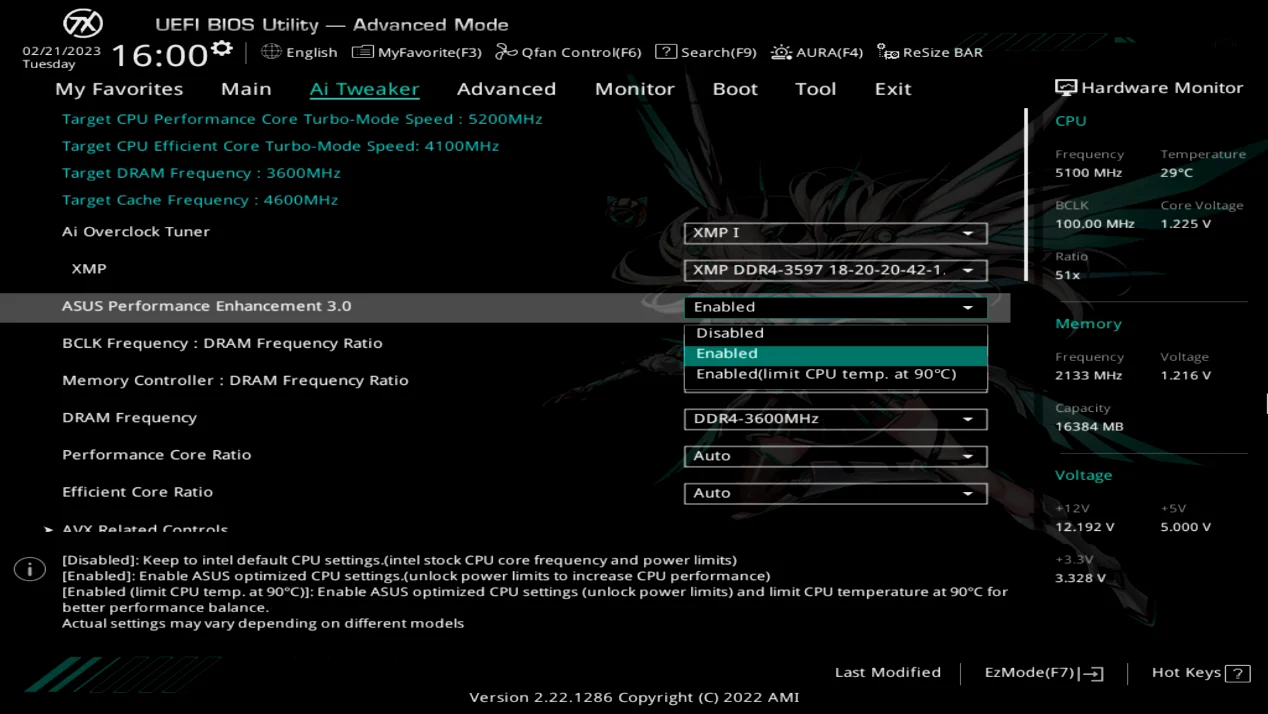Open Search(F9) question mark icon
The height and width of the screenshot is (714, 1268).
(666, 52)
